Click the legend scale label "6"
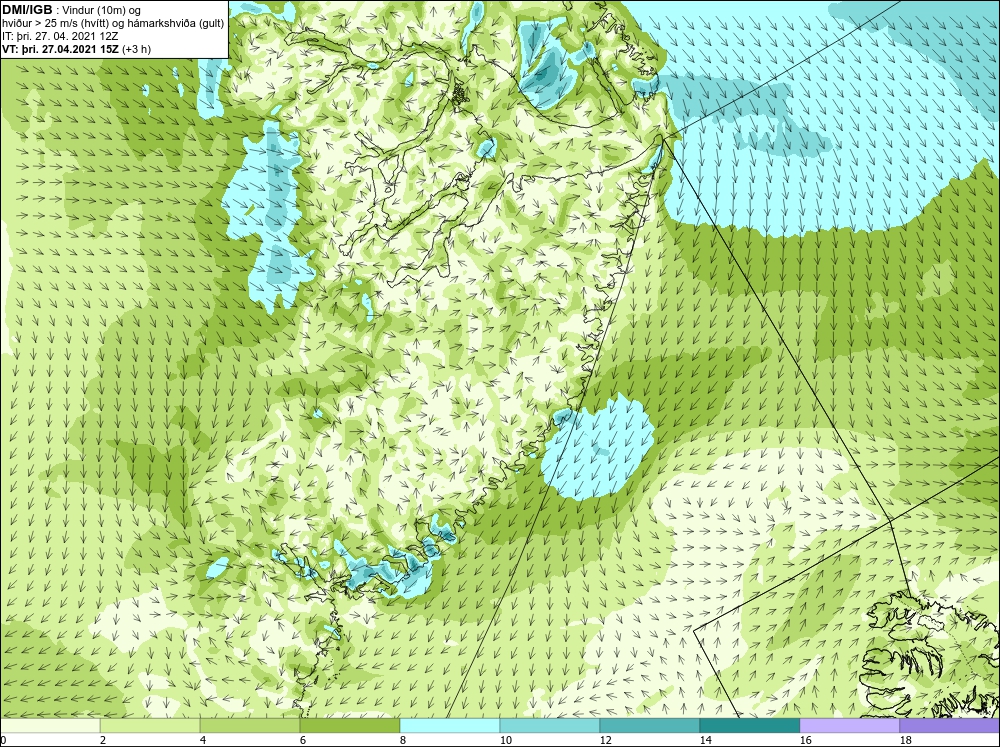This screenshot has width=1000, height=747. 303,740
